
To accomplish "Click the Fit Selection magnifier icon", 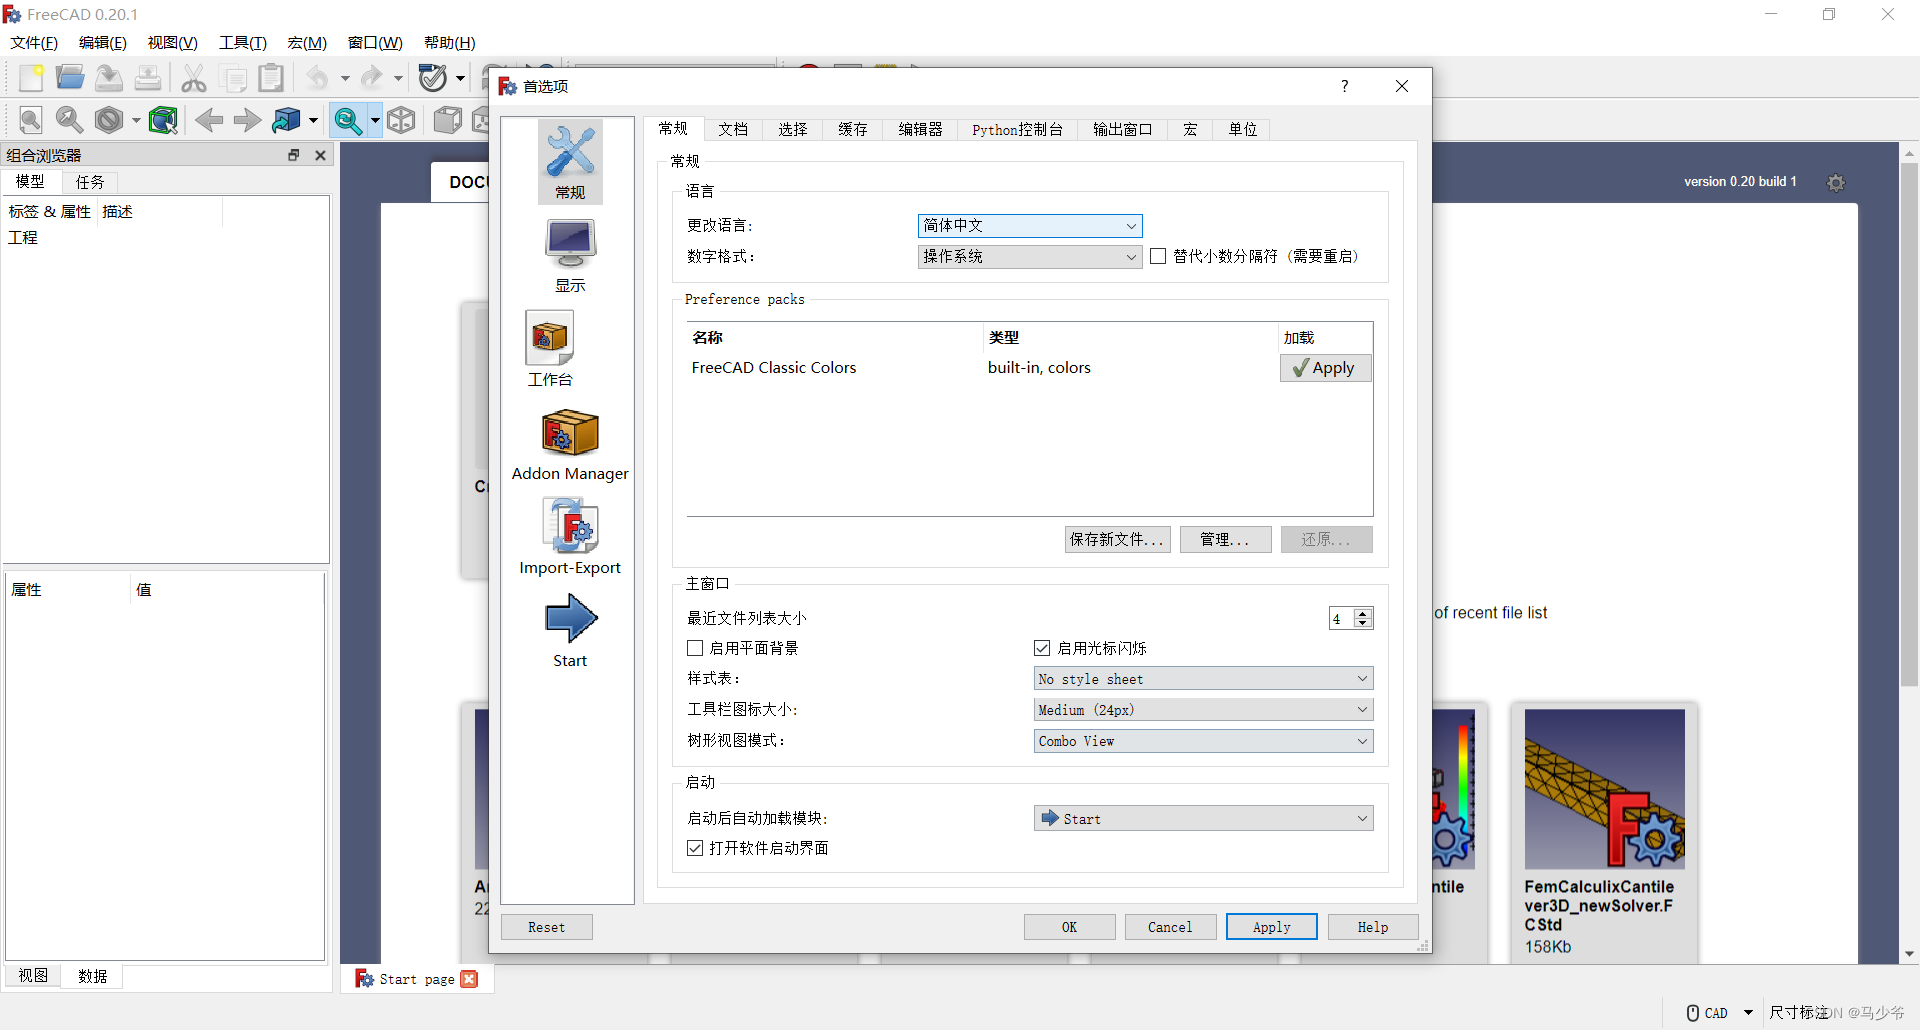I will (70, 120).
